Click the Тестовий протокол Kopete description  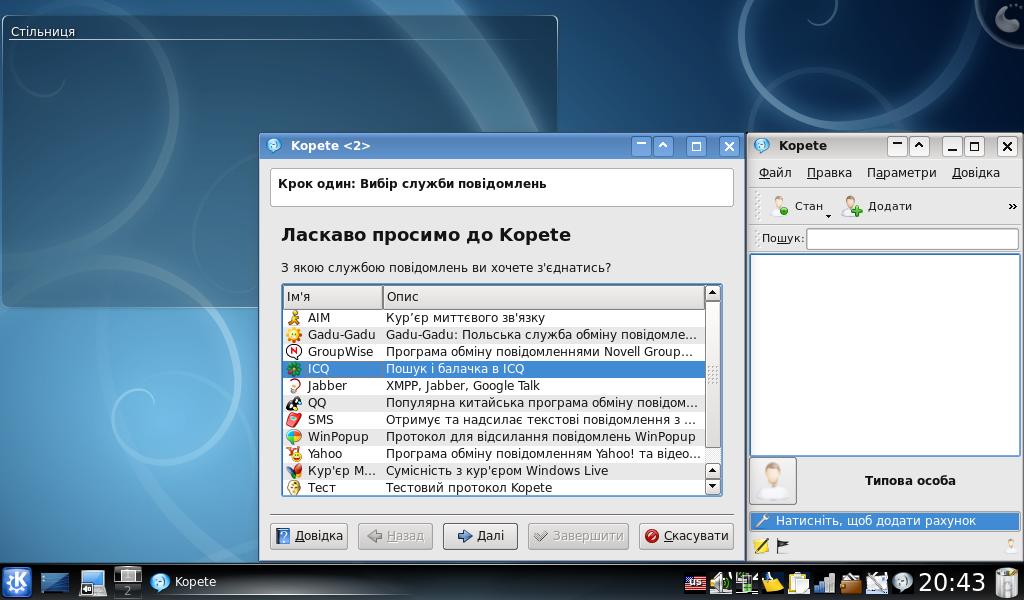[469, 488]
